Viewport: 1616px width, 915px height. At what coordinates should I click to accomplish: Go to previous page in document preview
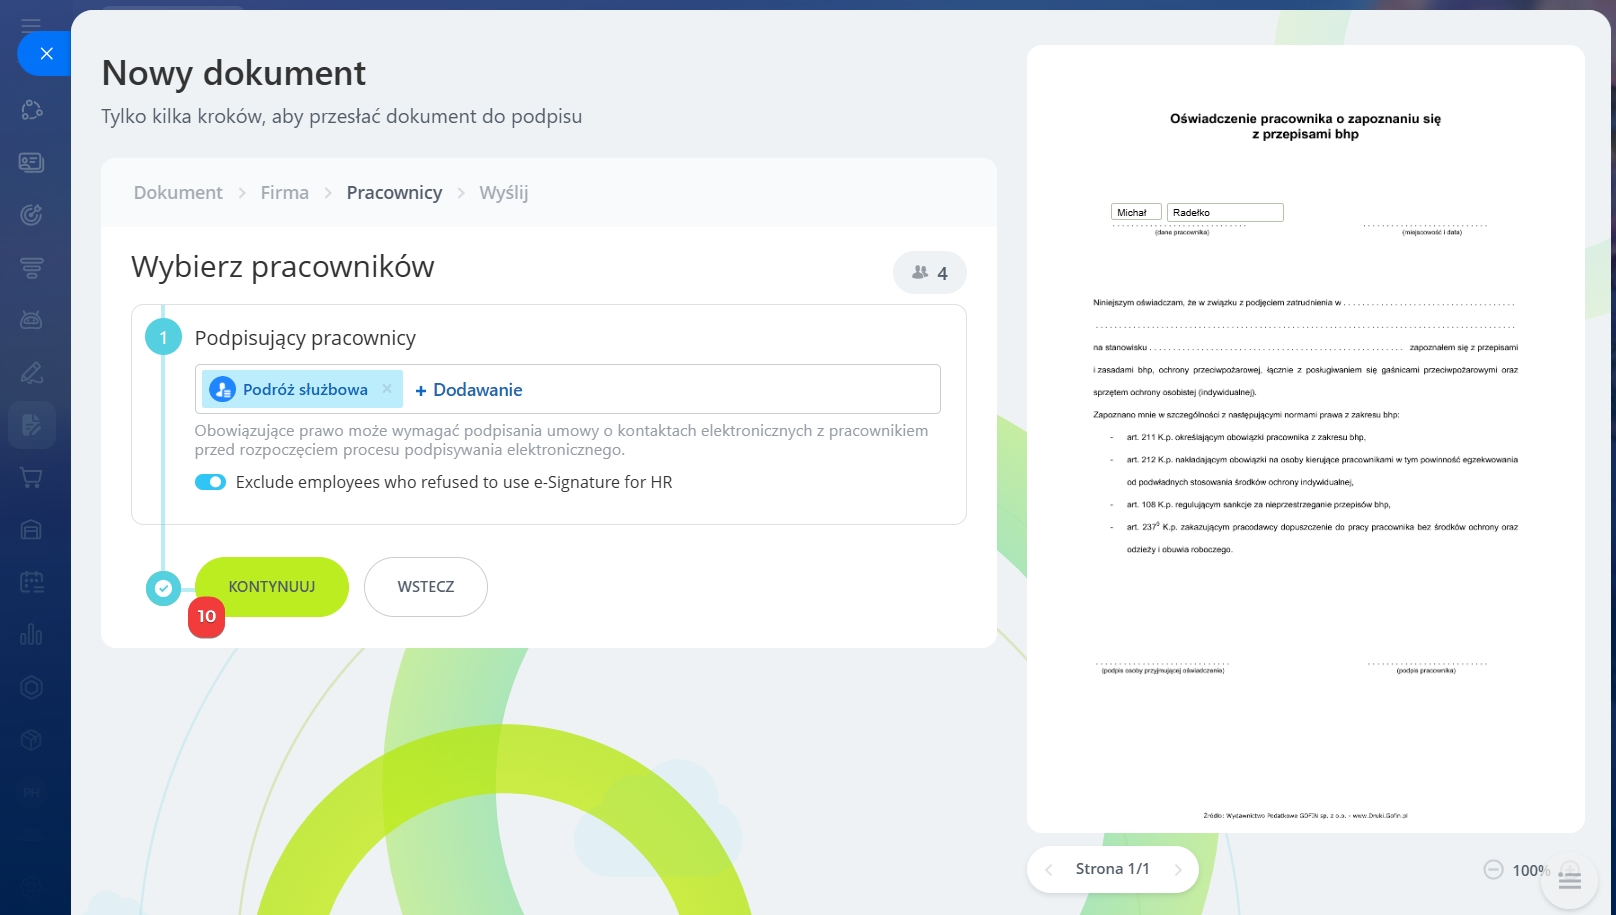click(x=1049, y=870)
